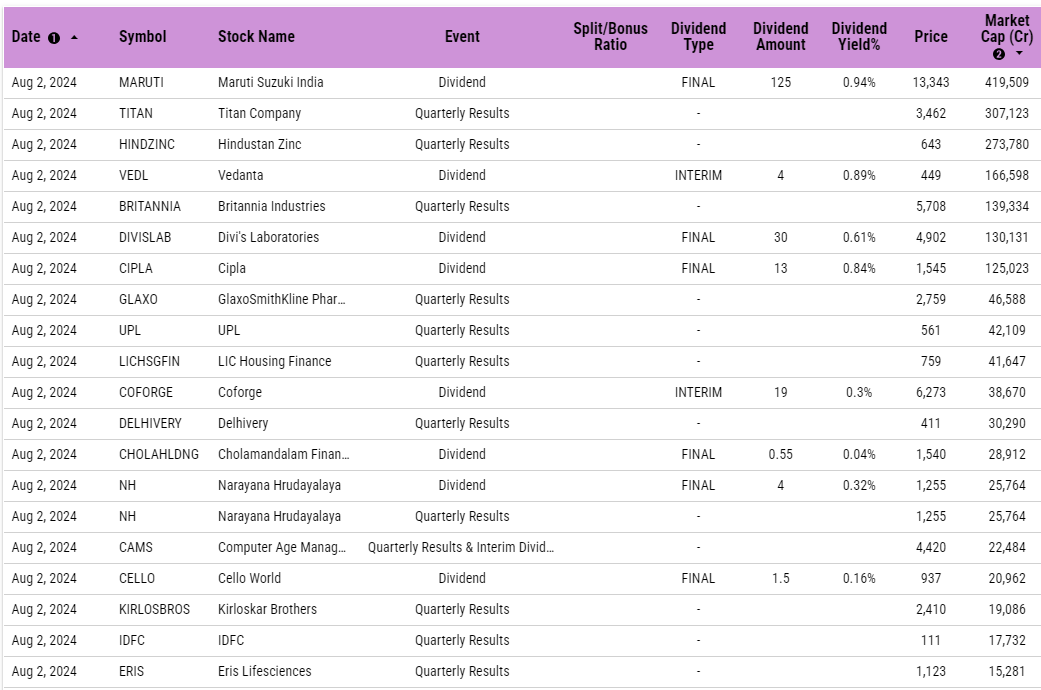Sort by Split/Bonus Ratio column header
This screenshot has width=1041, height=690.
point(610,37)
